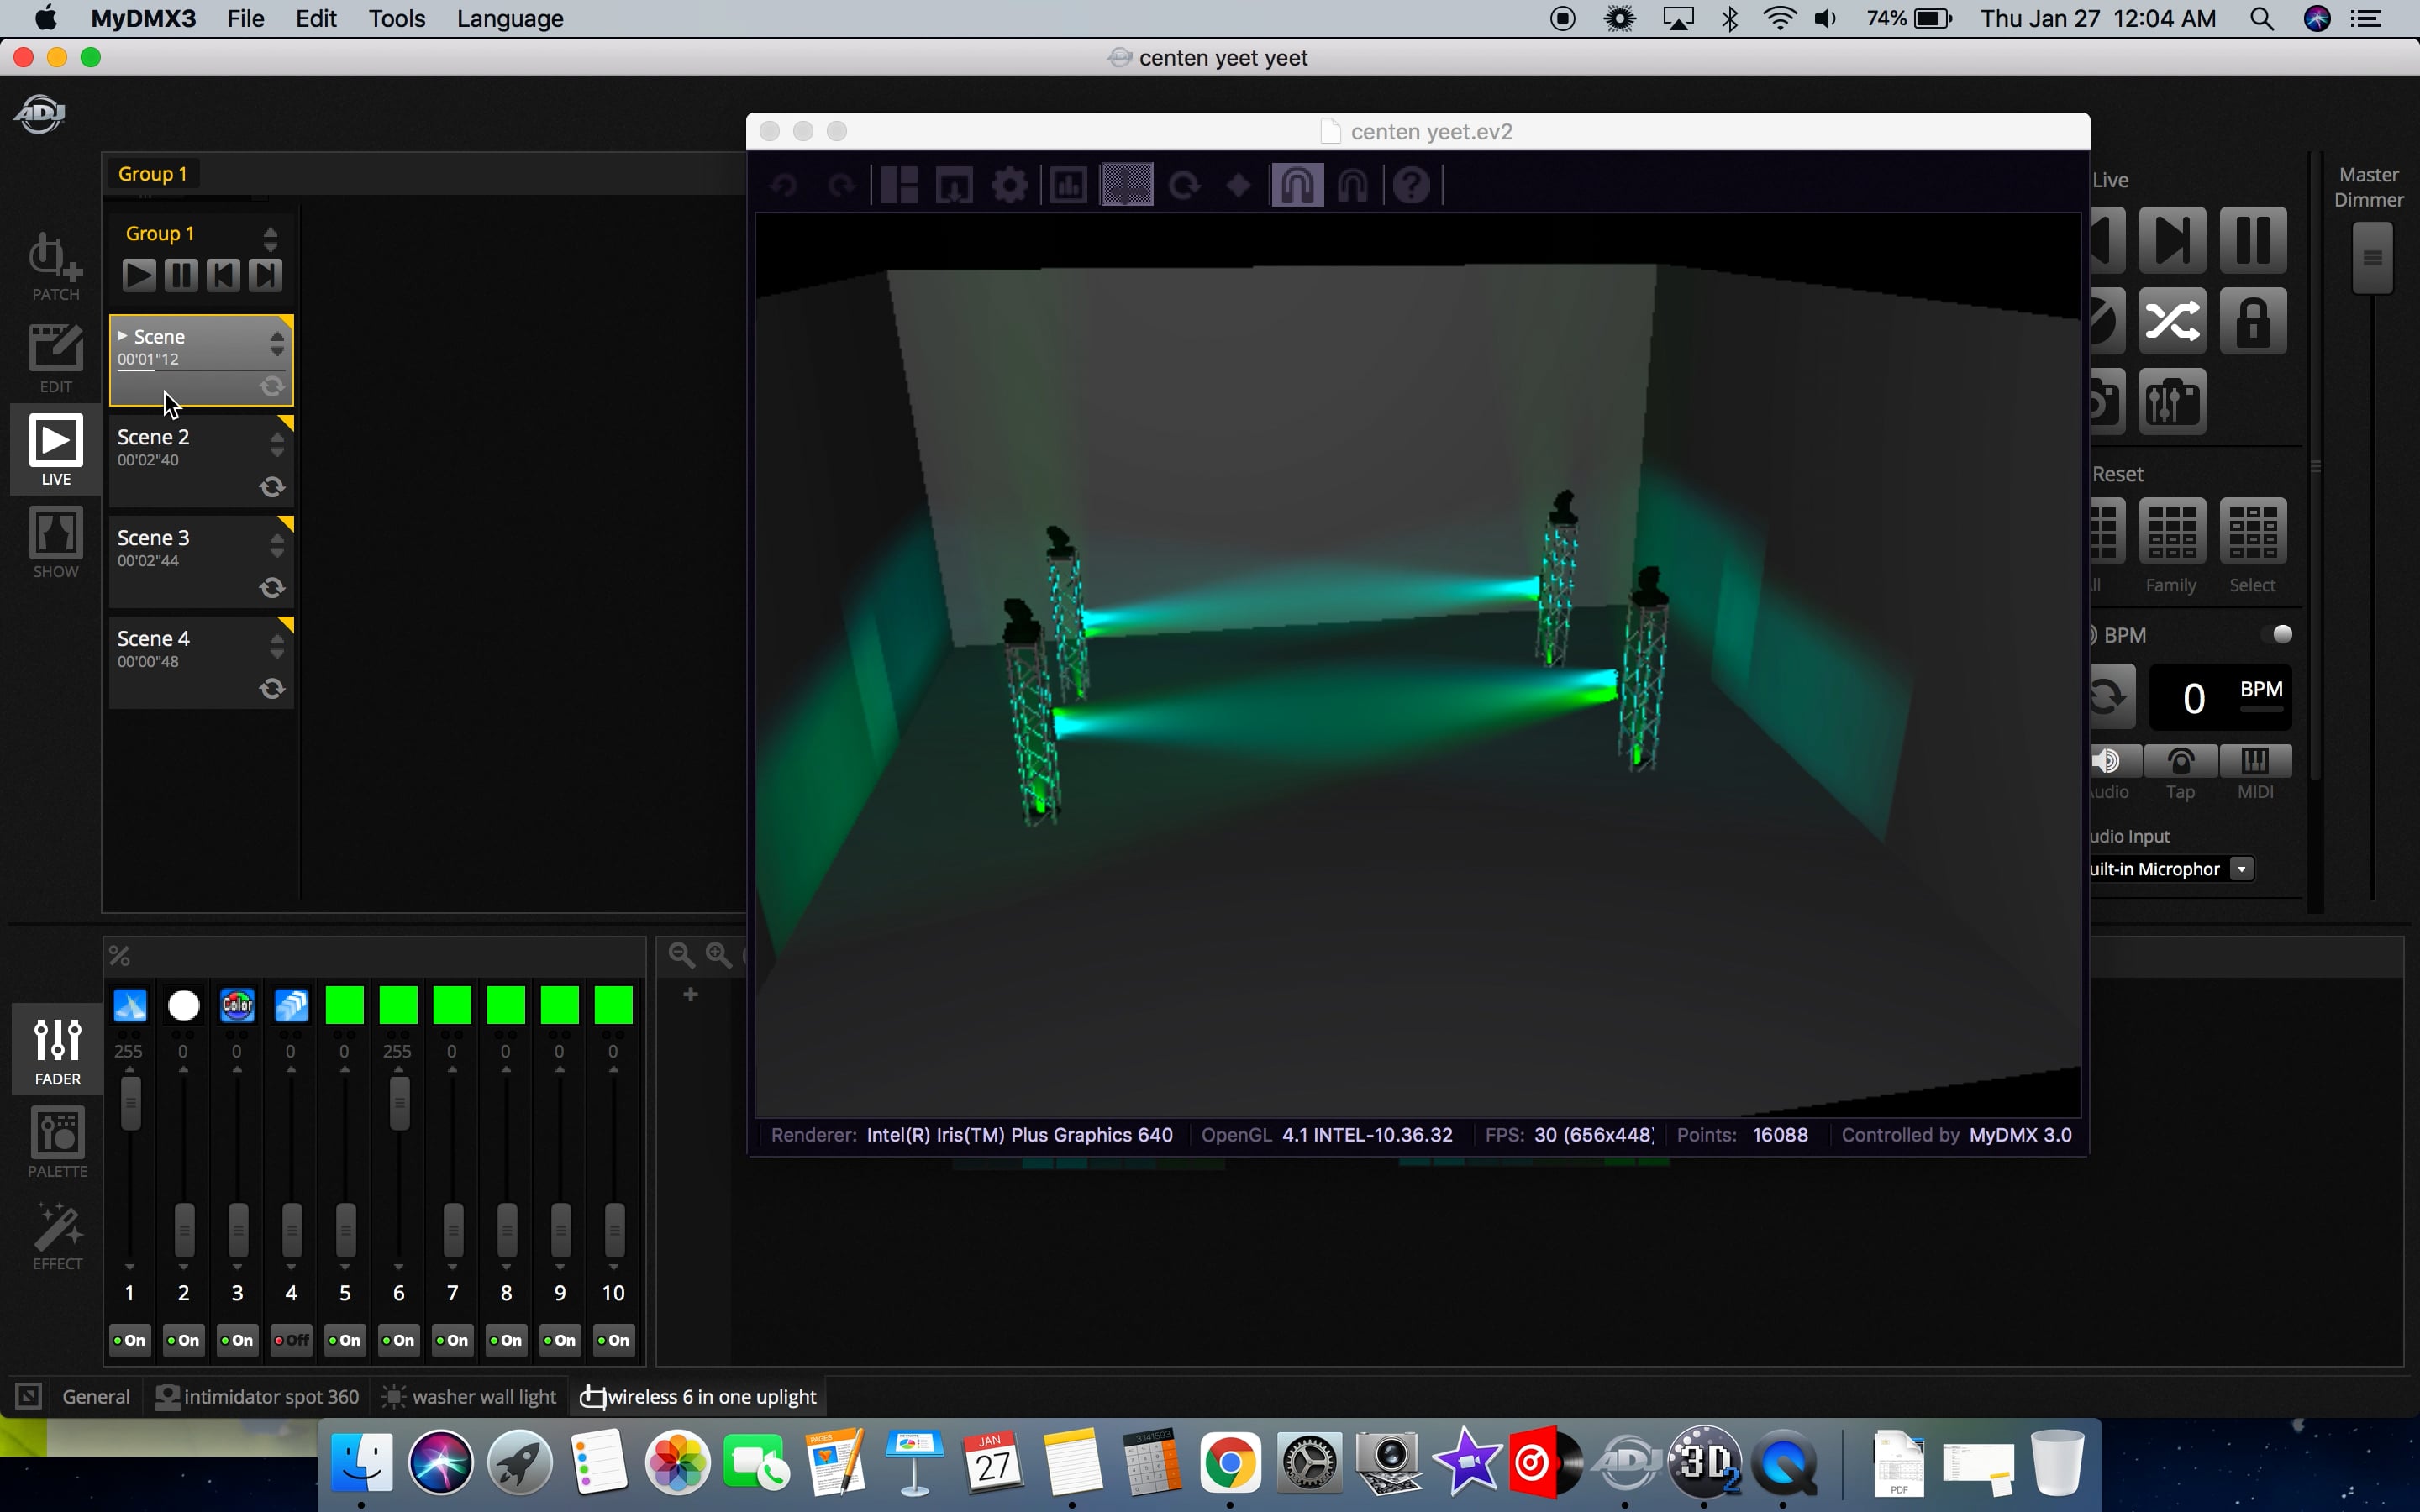Click channel 5 green color swatch

coord(345,1005)
